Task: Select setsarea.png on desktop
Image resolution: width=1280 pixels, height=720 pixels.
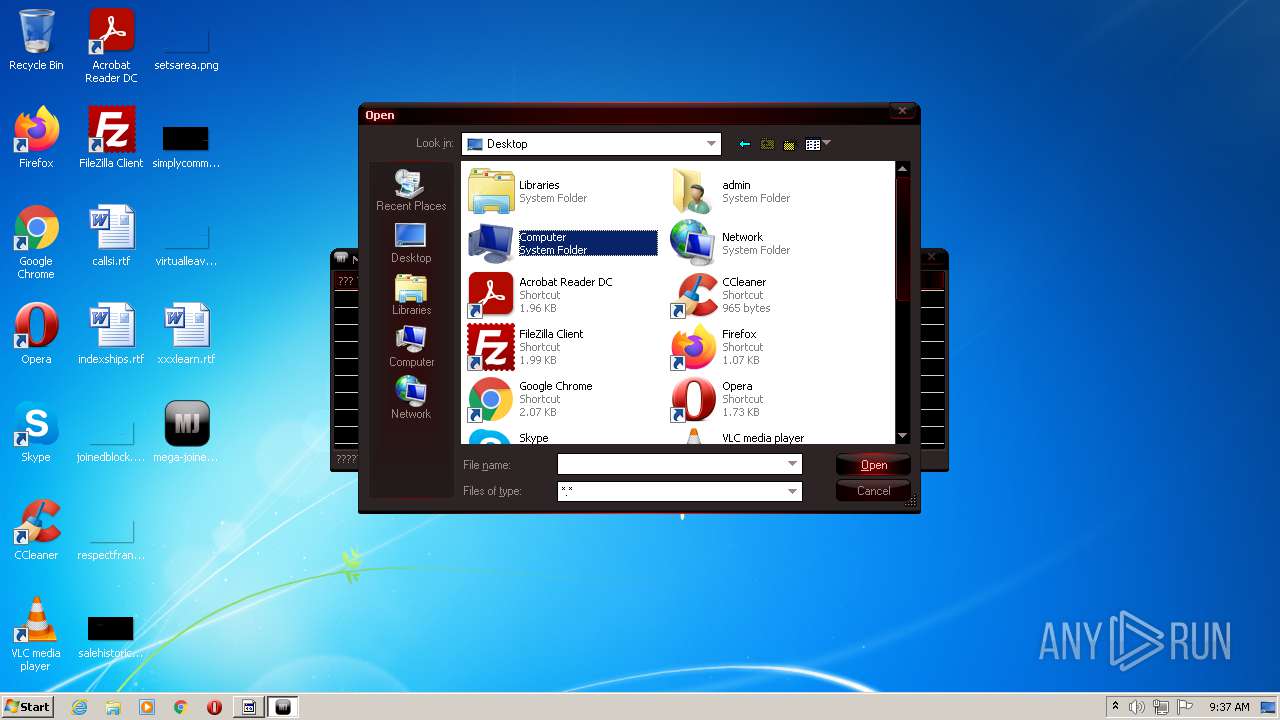Action: tap(186, 46)
